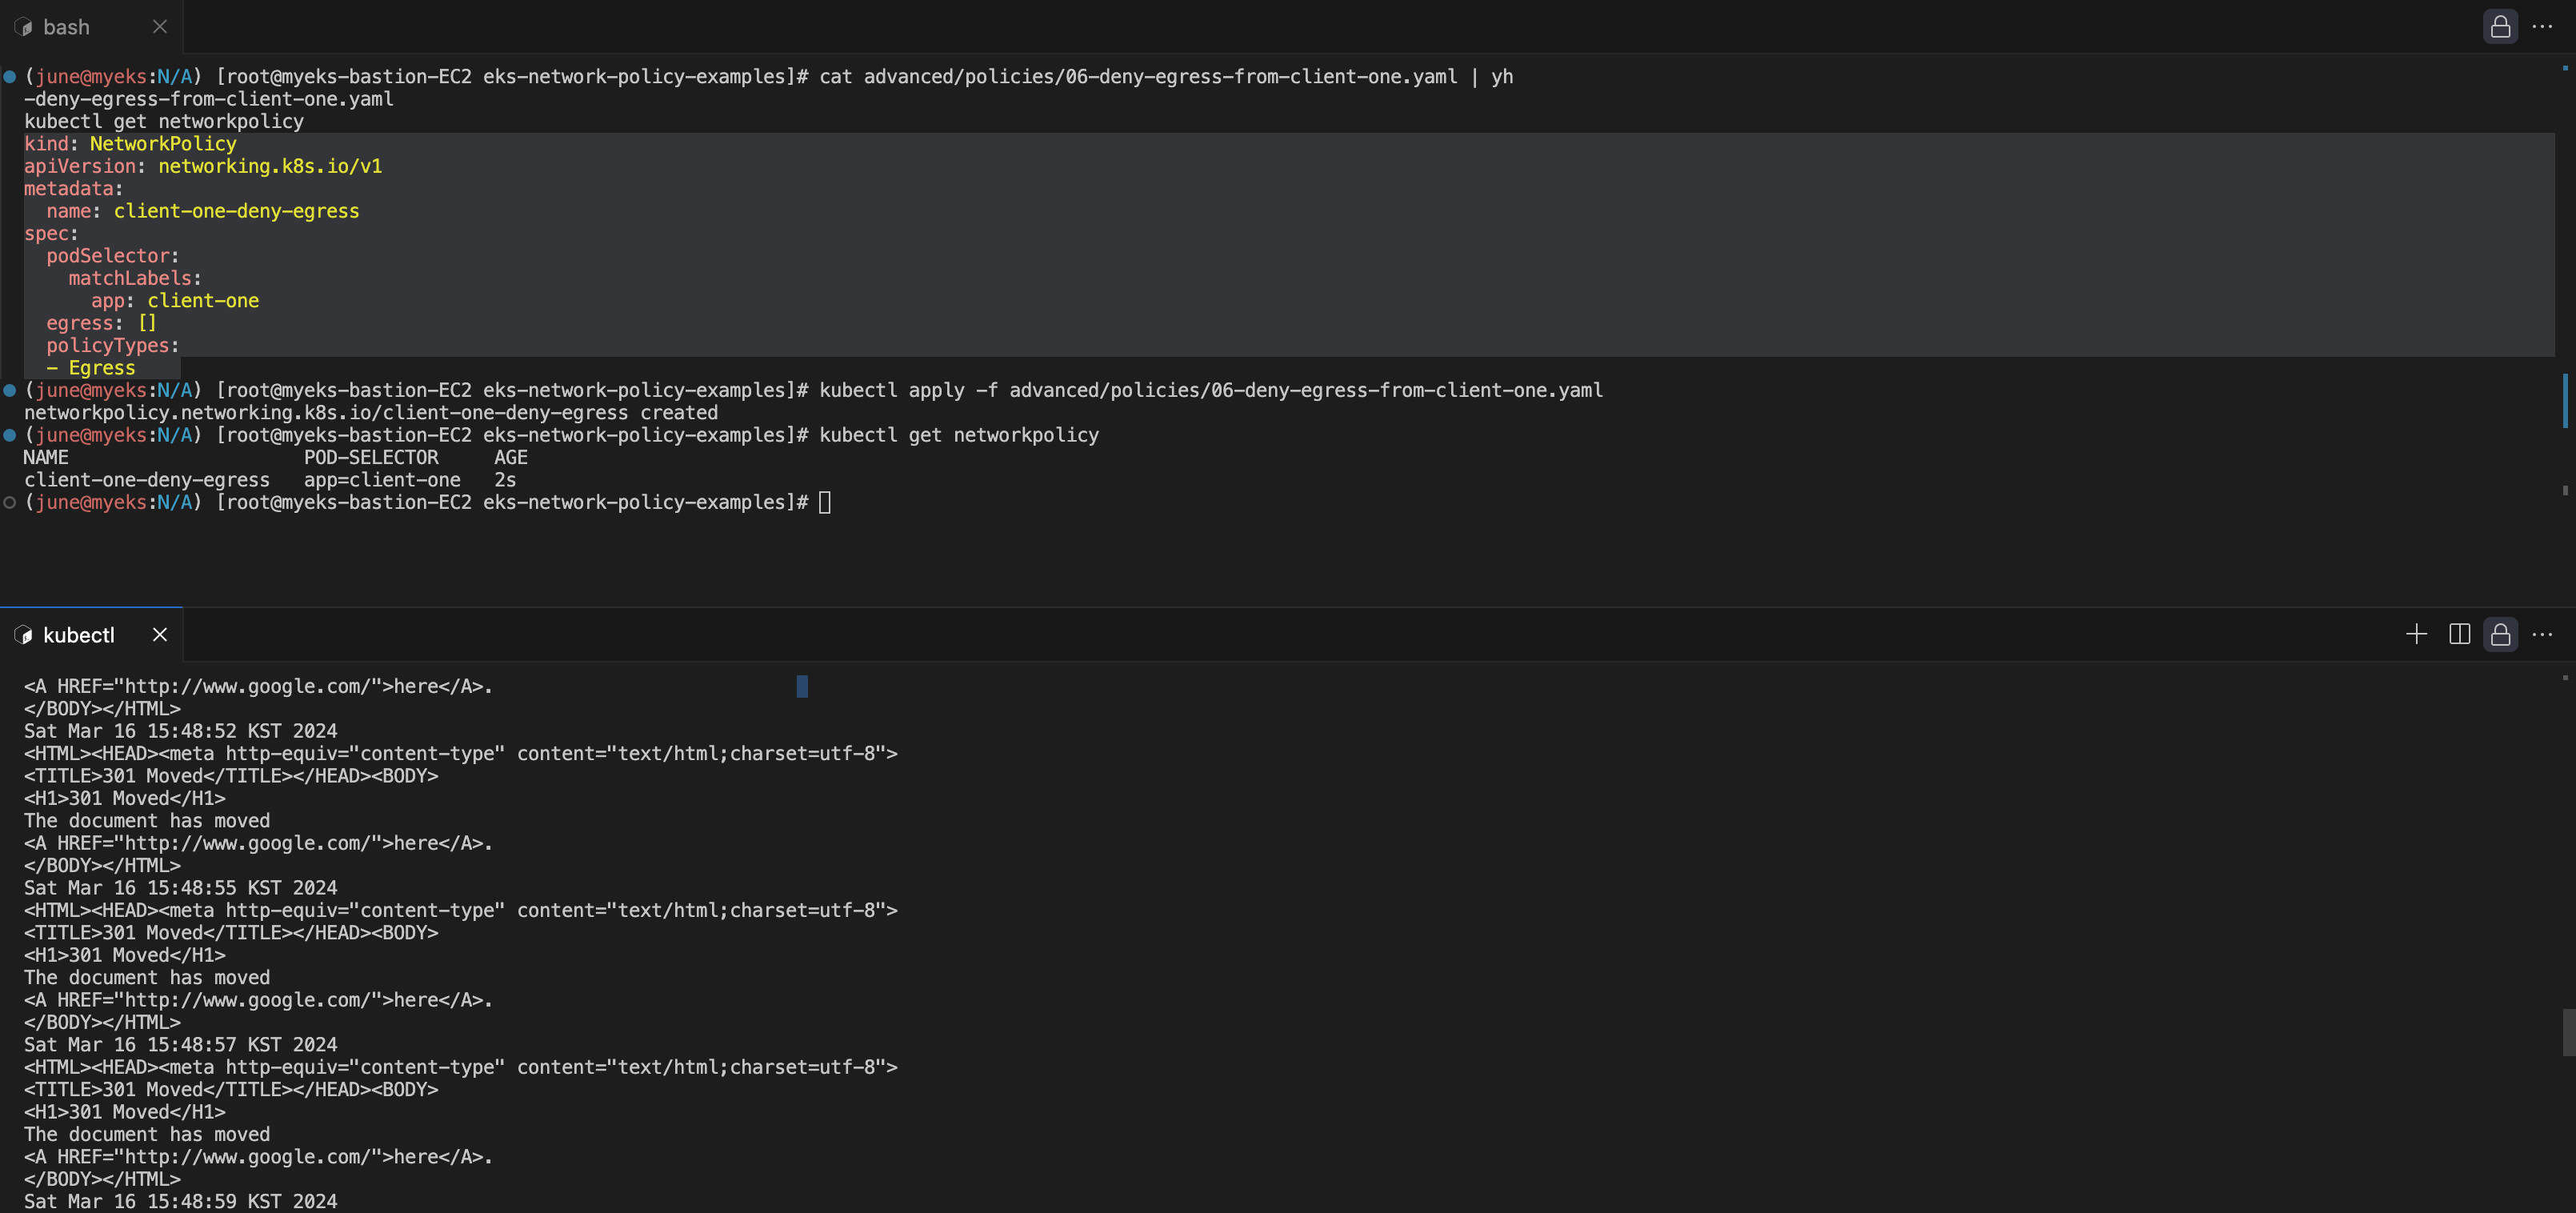Click the text 'client-one-deny-egress' in the table row

coord(147,480)
